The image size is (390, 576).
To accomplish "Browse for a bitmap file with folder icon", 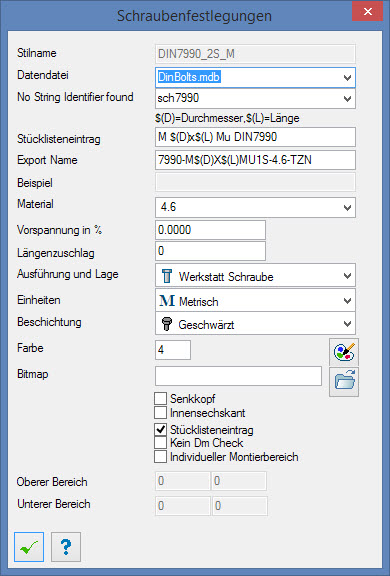I will point(344,382).
